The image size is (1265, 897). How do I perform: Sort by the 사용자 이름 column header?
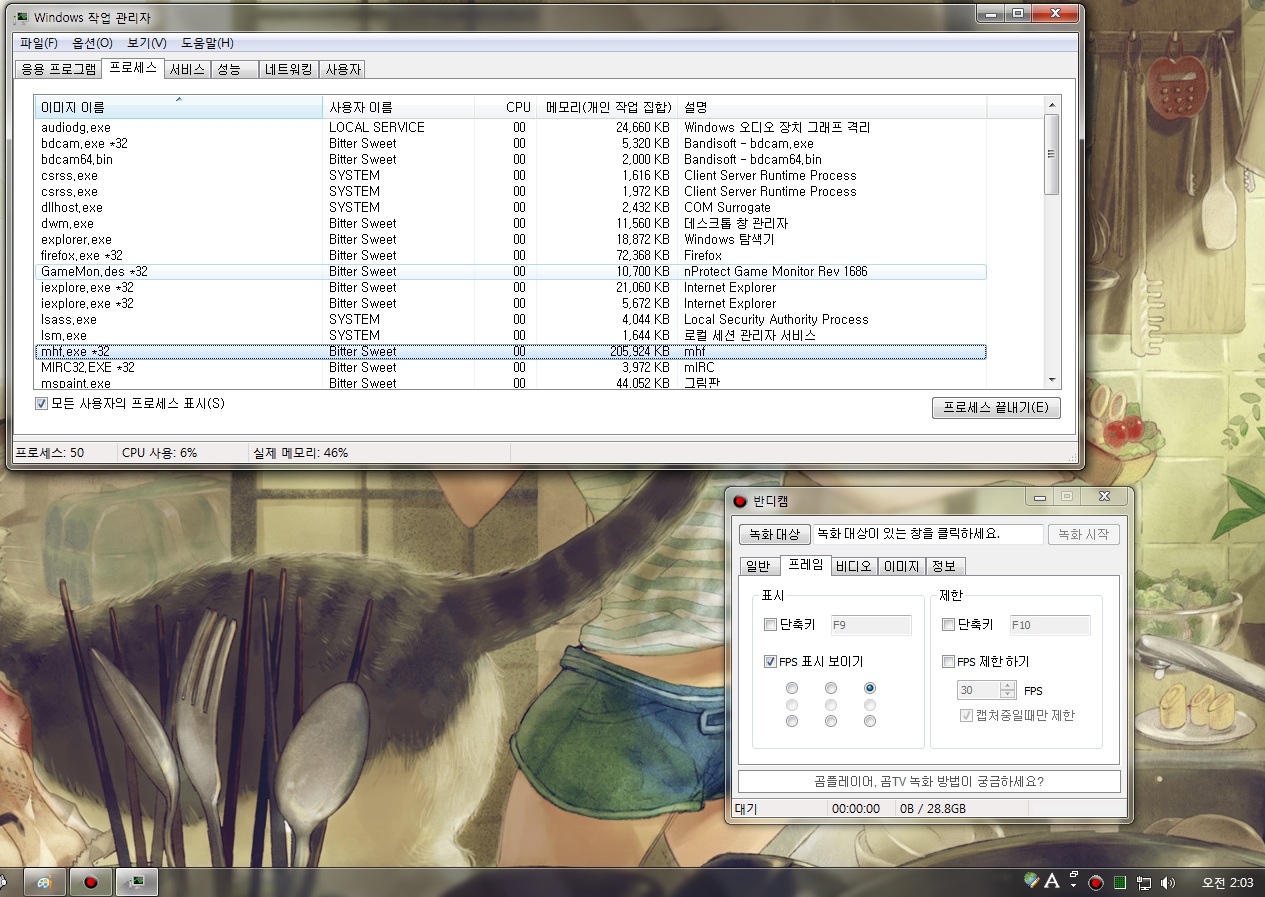(x=398, y=107)
